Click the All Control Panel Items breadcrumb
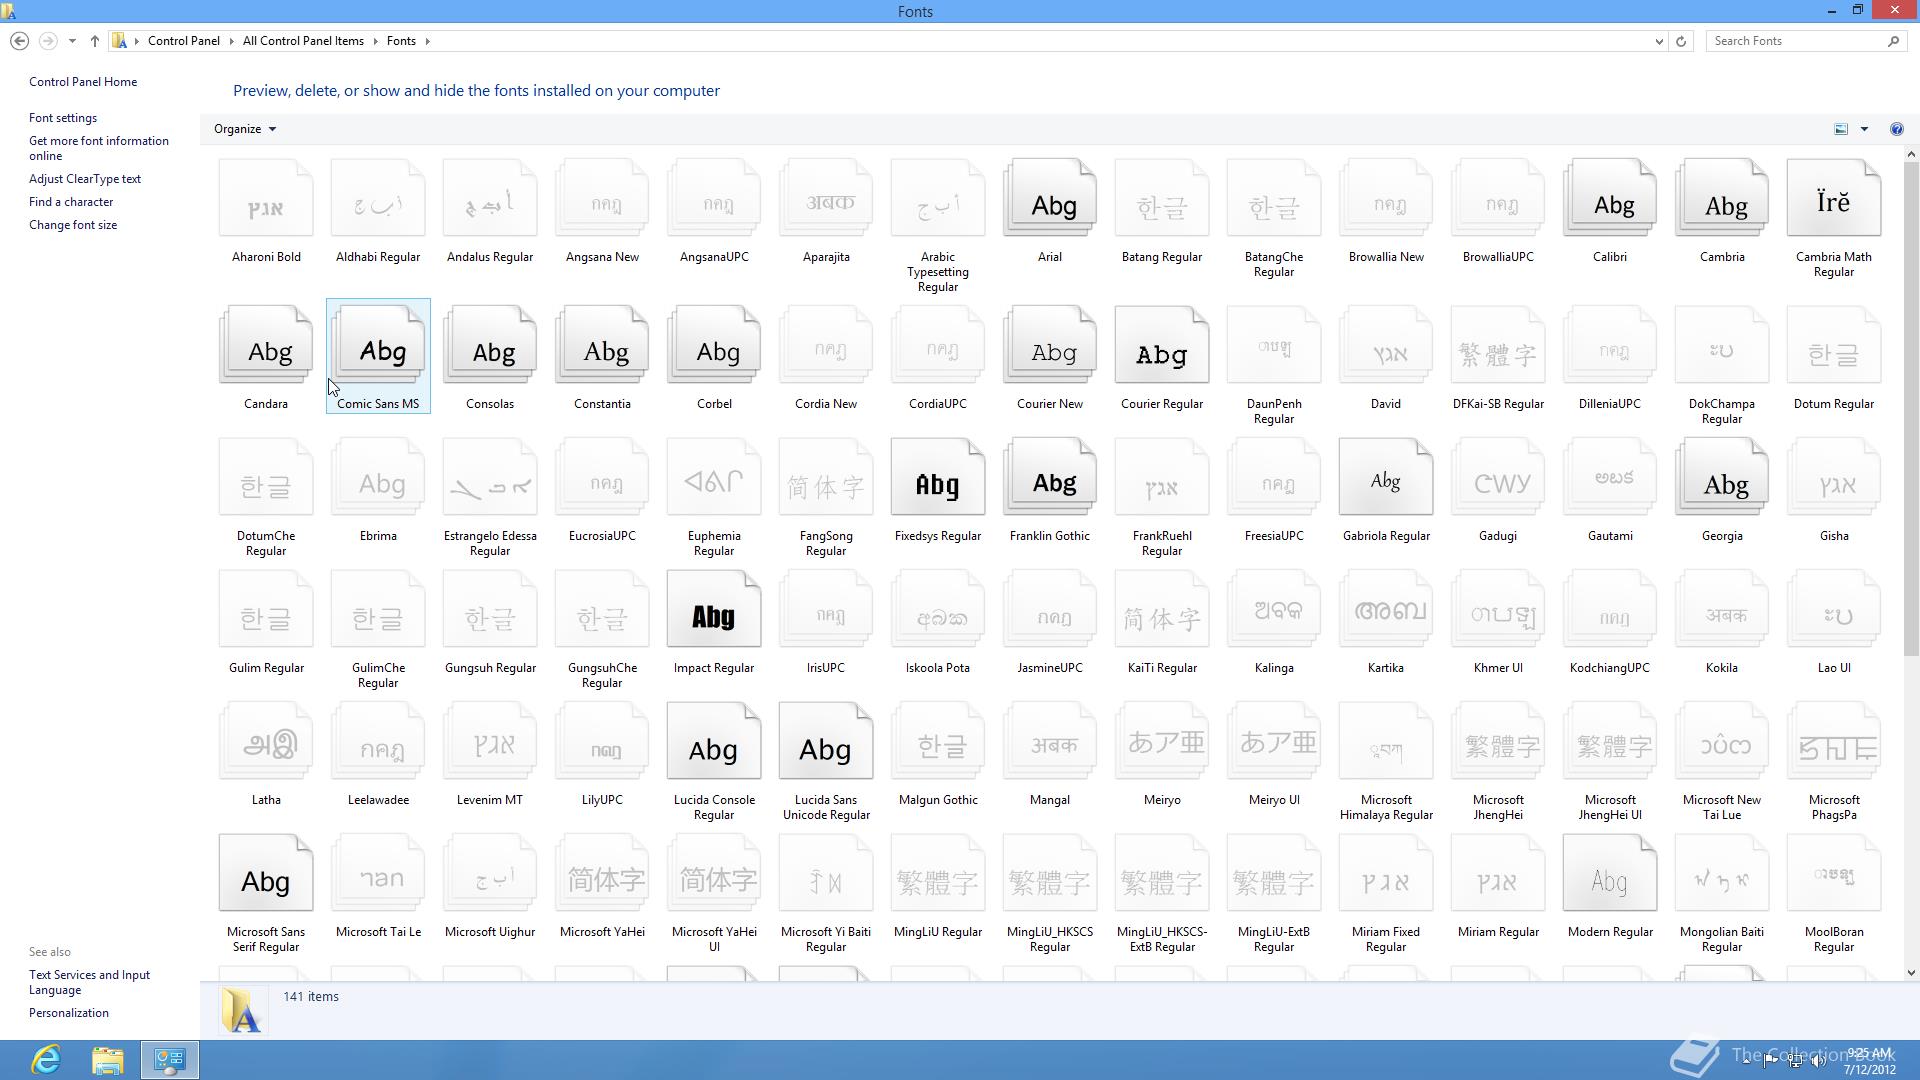This screenshot has height=1080, width=1920. (x=303, y=41)
